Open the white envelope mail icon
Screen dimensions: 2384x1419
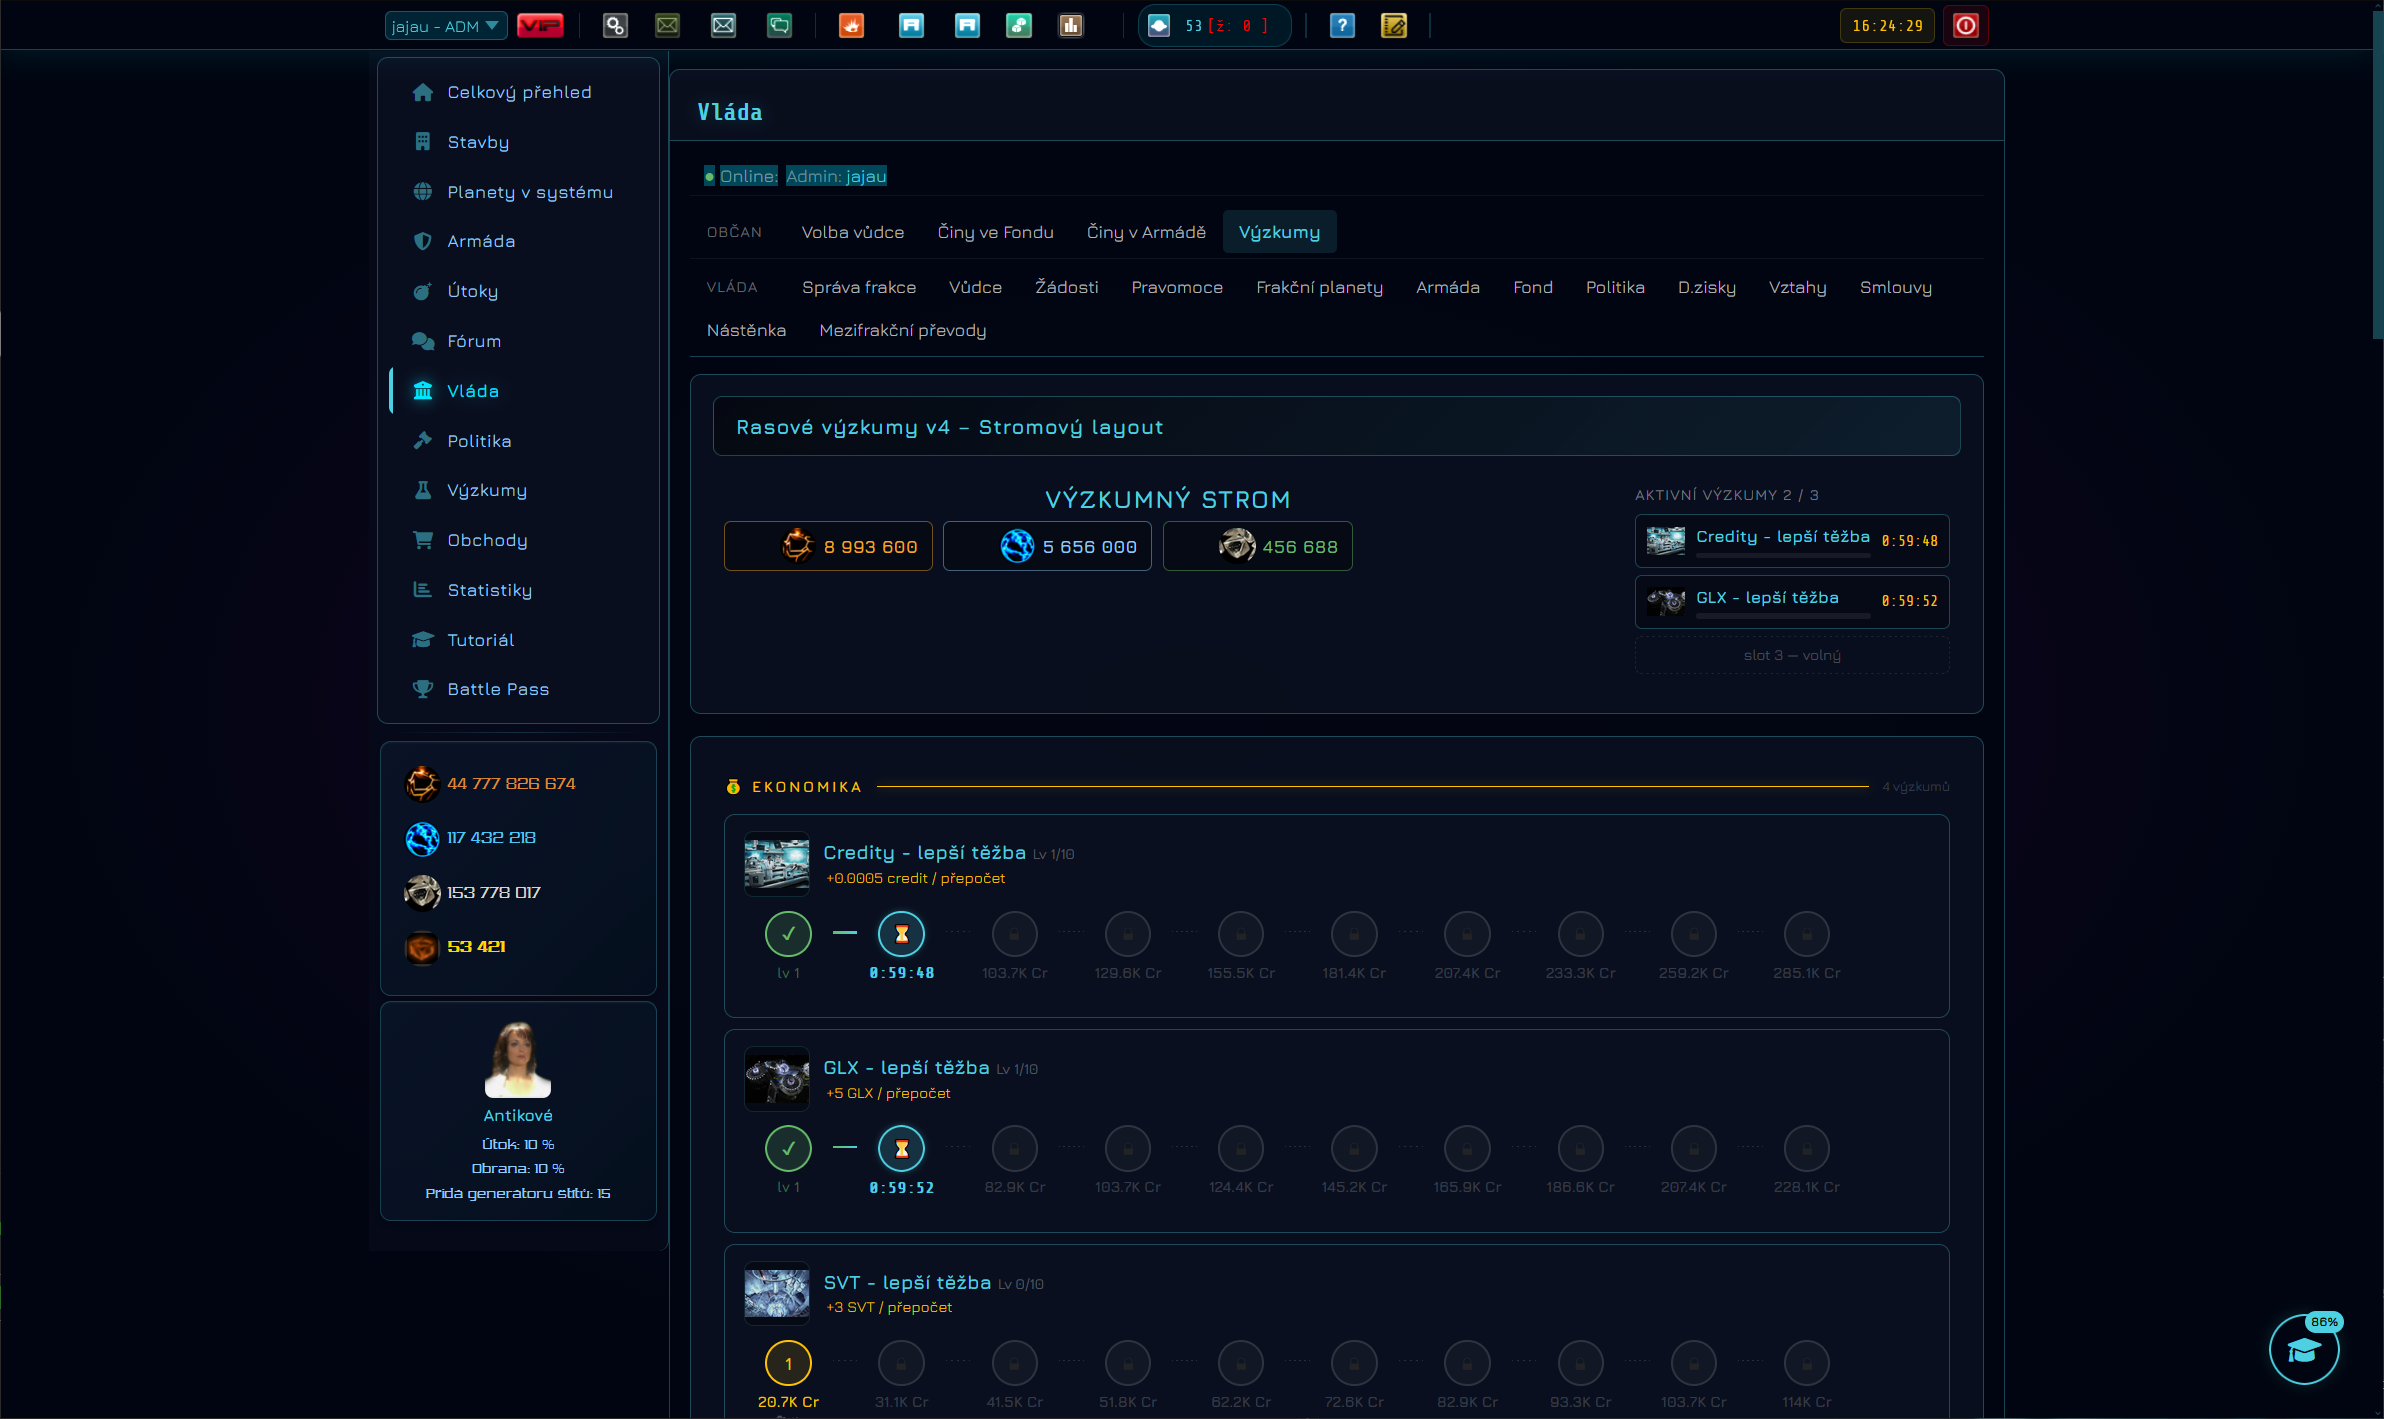(723, 26)
